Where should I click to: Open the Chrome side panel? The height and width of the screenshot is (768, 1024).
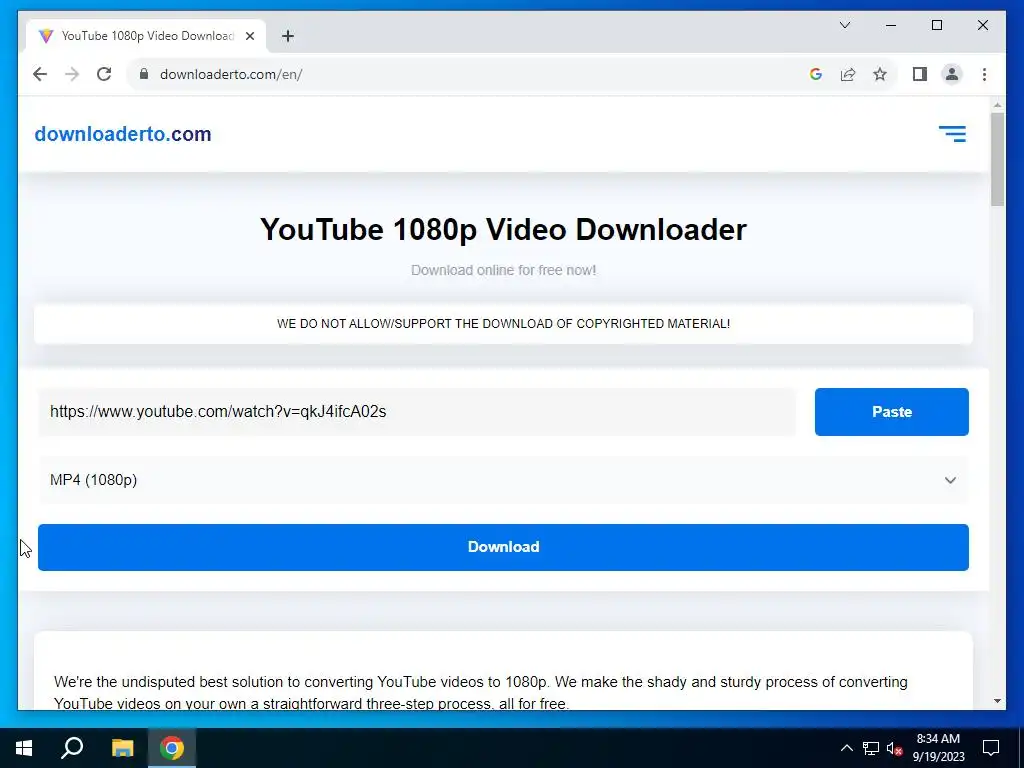pos(920,74)
